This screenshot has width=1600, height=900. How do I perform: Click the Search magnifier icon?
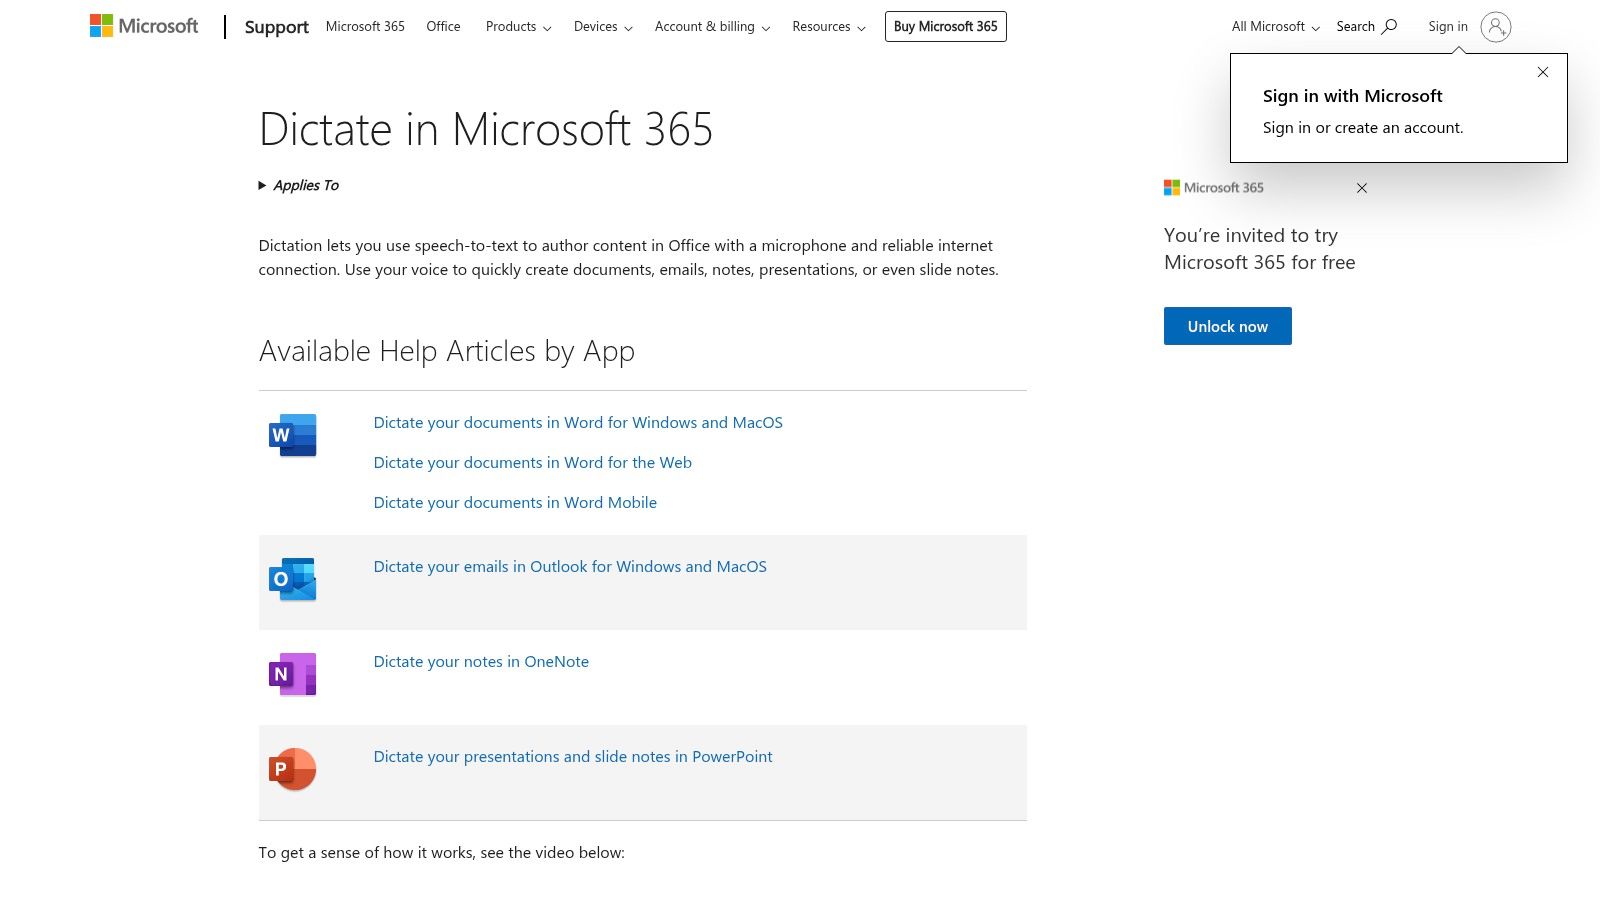tap(1389, 27)
